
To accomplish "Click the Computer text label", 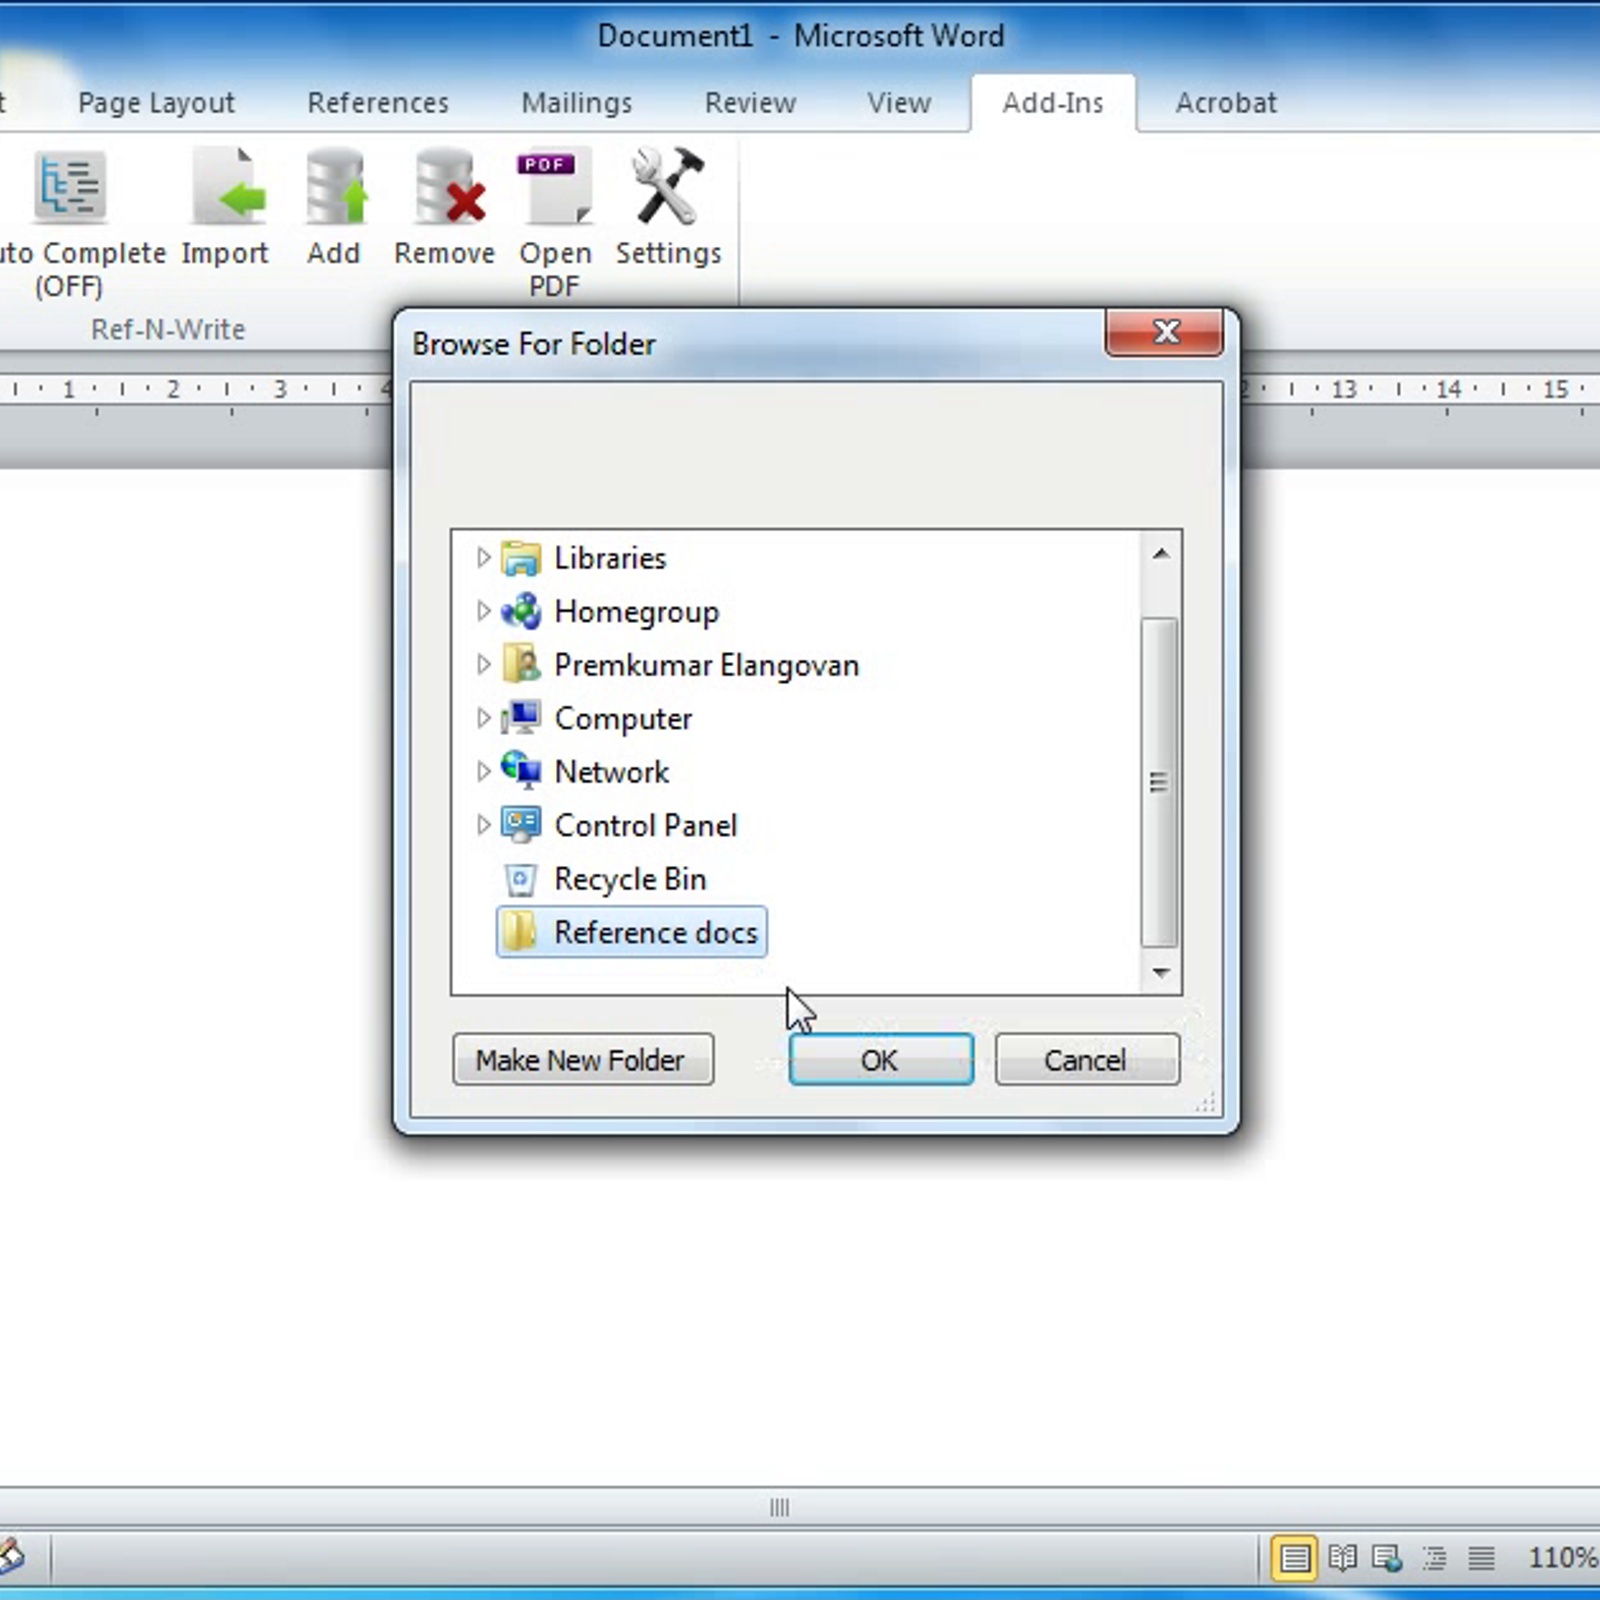I will [x=623, y=719].
